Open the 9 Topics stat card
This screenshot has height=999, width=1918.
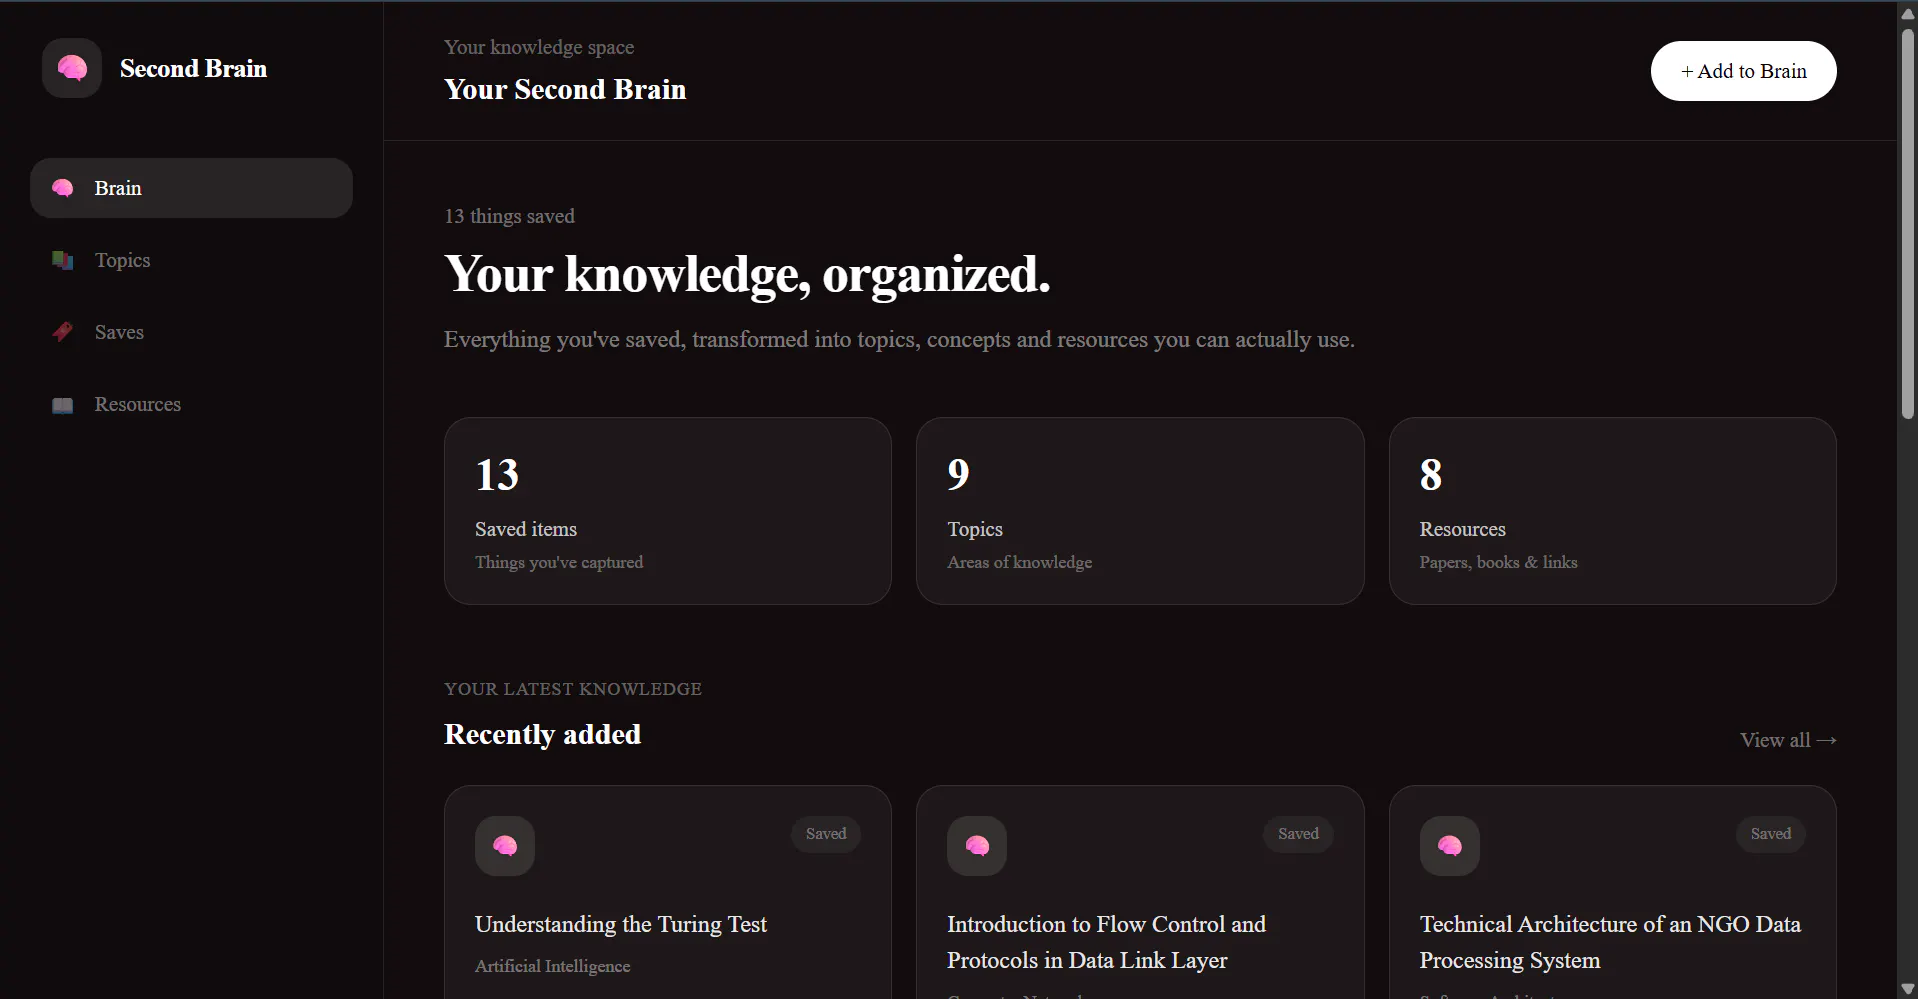tap(1140, 511)
